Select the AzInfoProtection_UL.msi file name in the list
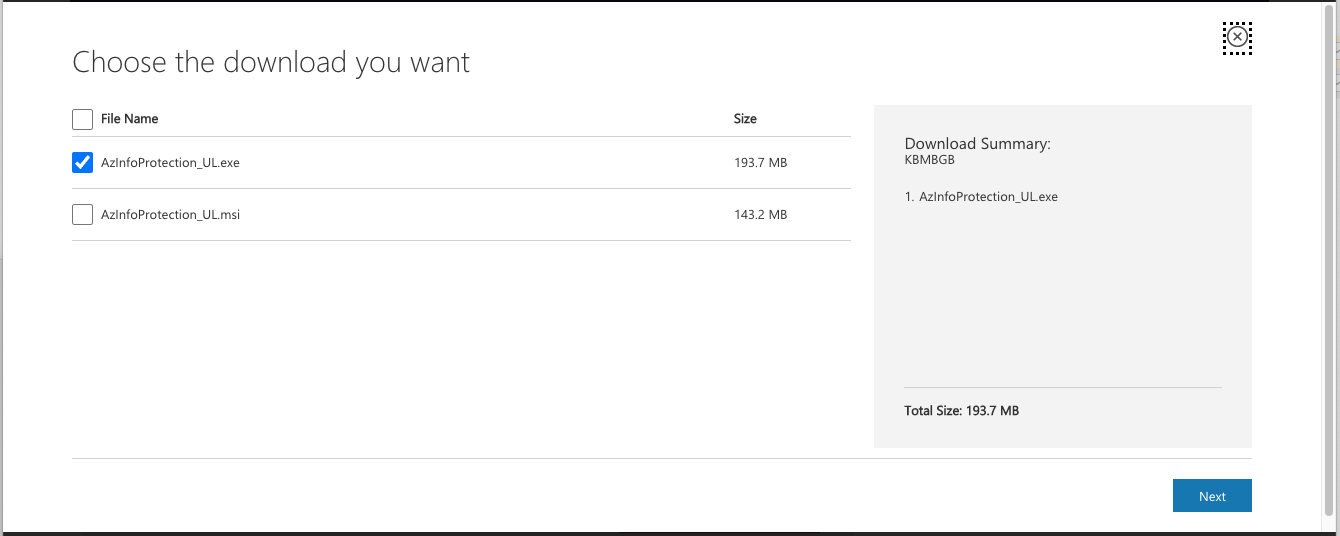 (x=170, y=215)
